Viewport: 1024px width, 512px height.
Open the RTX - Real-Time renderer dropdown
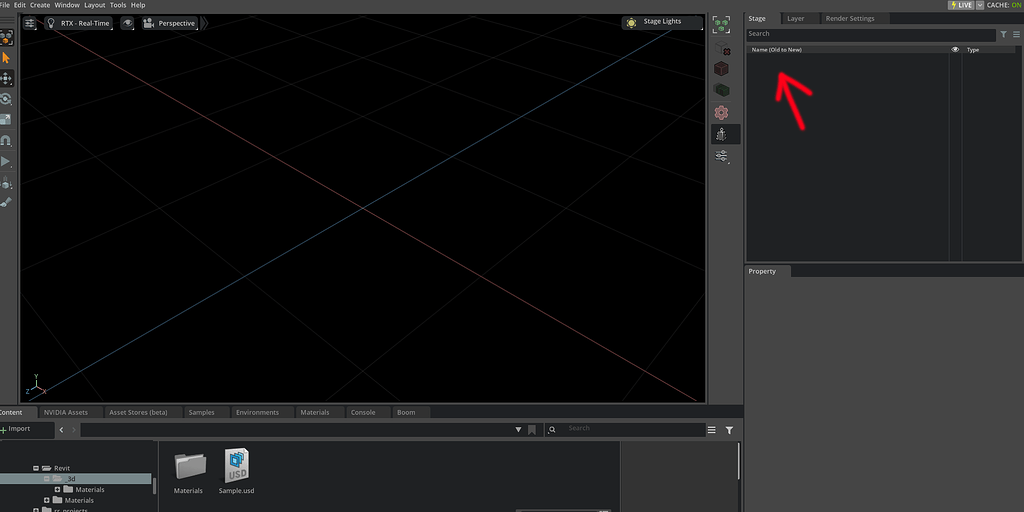coord(77,23)
